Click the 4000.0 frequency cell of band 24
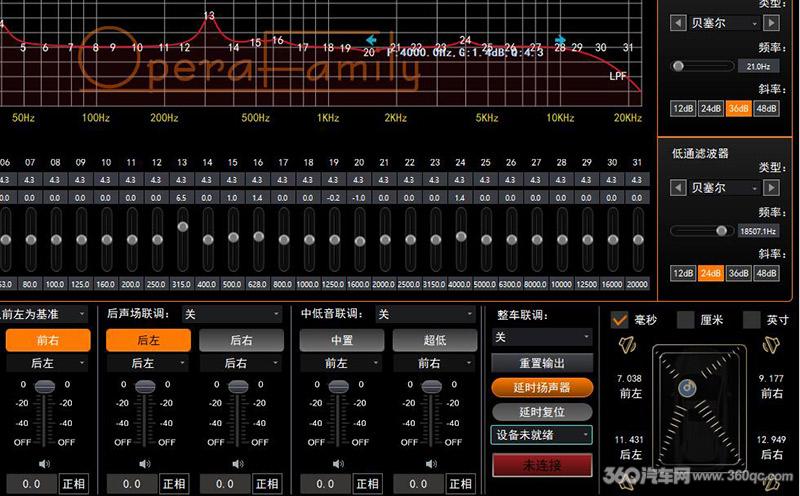800x496 pixels. (460, 284)
